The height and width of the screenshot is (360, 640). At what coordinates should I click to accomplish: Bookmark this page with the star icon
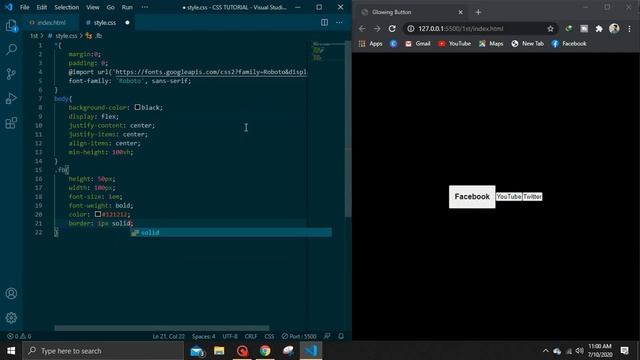point(550,29)
